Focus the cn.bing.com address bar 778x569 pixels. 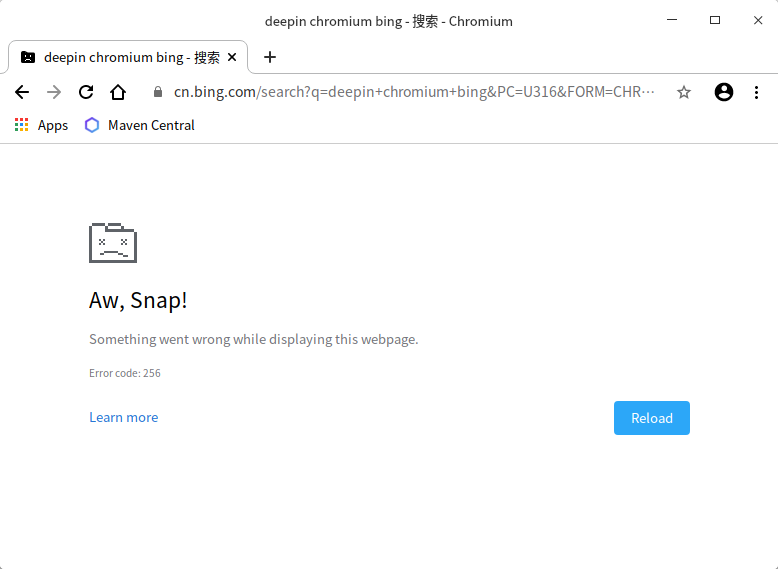[414, 92]
